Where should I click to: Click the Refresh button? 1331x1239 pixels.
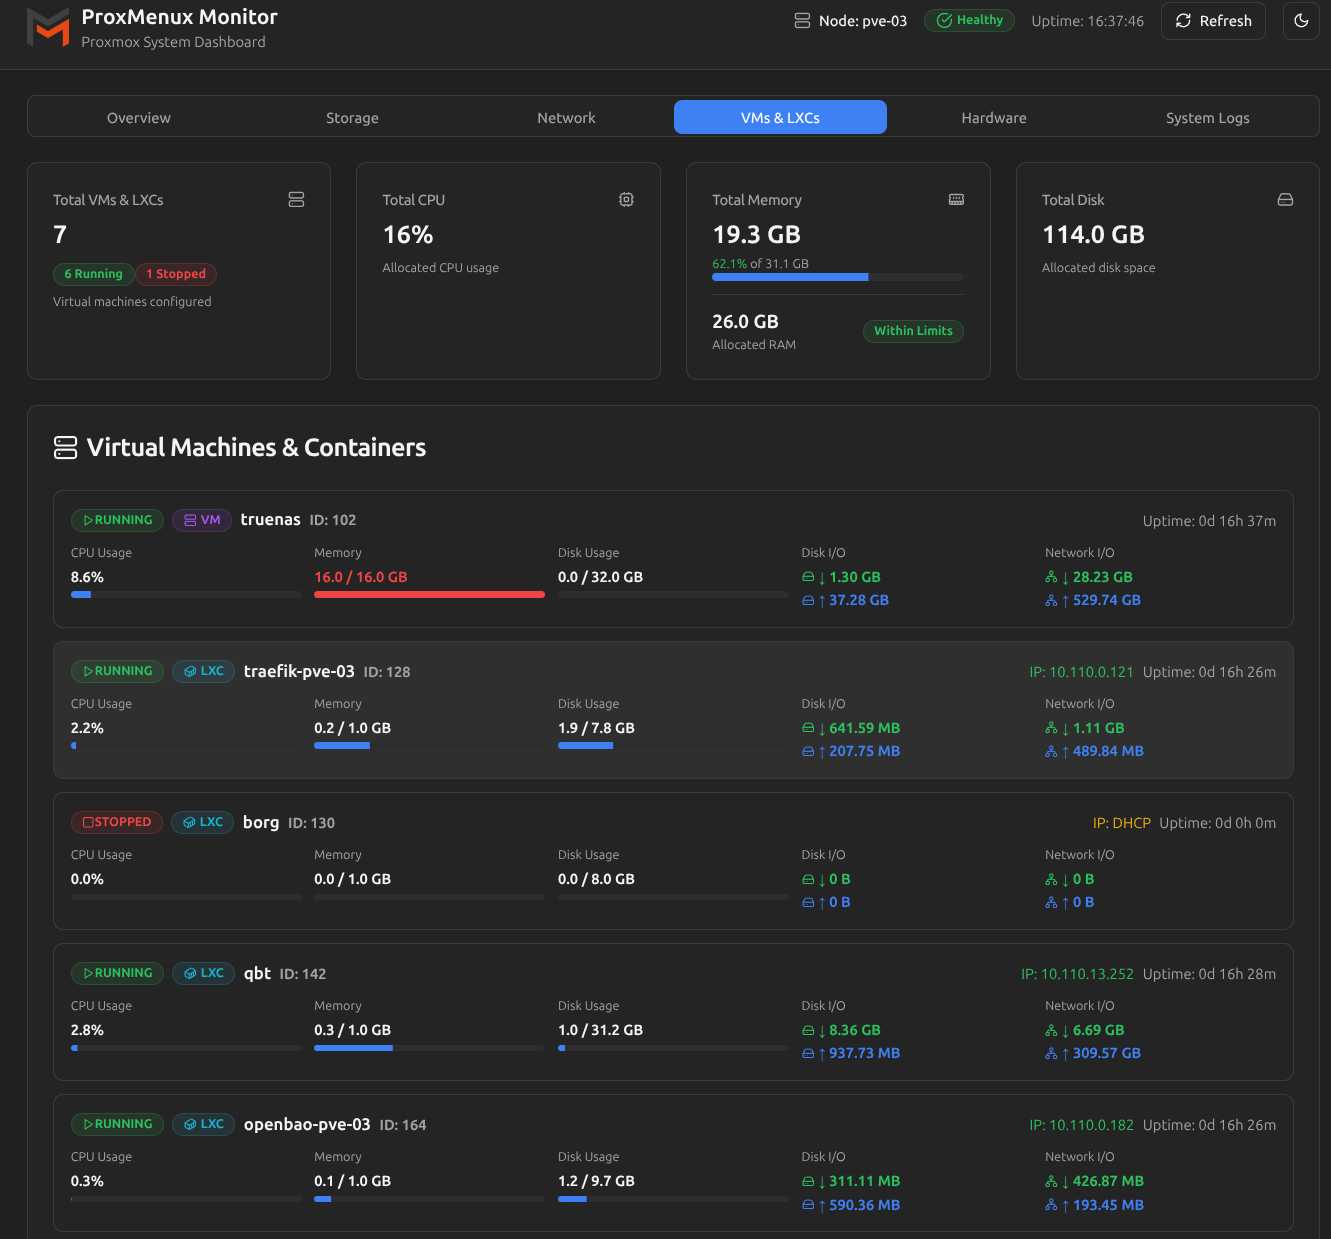[x=1213, y=21]
